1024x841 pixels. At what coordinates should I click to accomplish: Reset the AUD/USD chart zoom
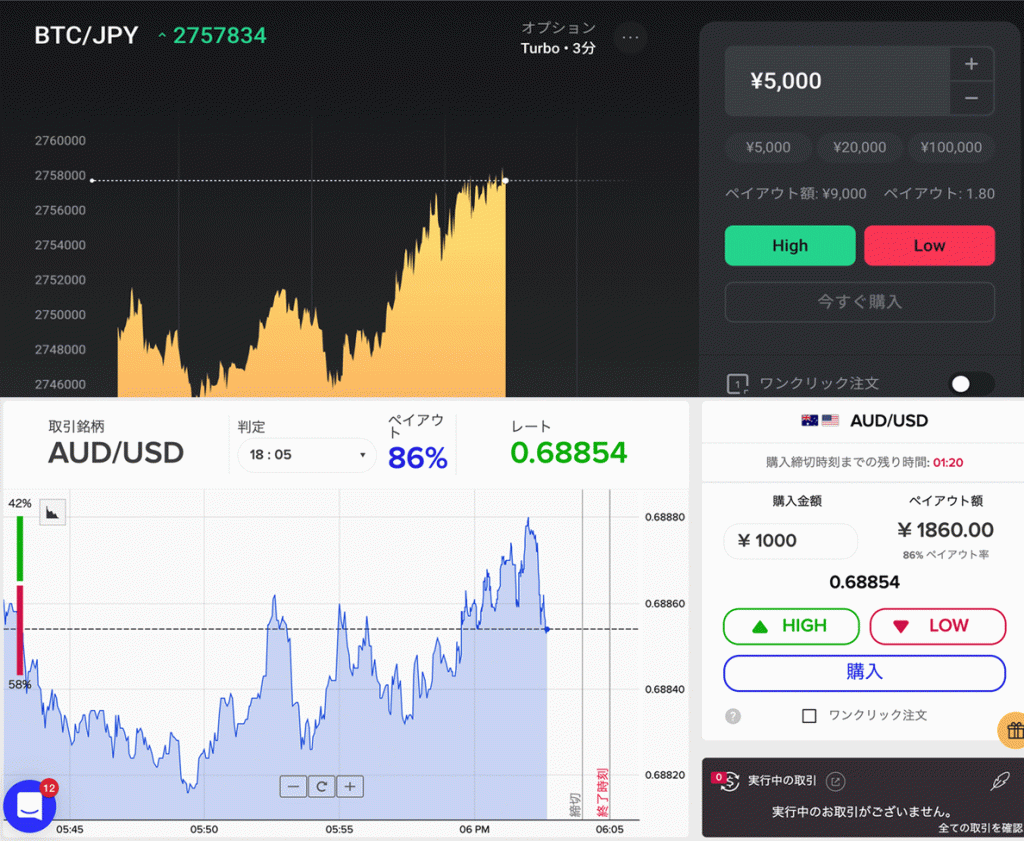(x=322, y=787)
